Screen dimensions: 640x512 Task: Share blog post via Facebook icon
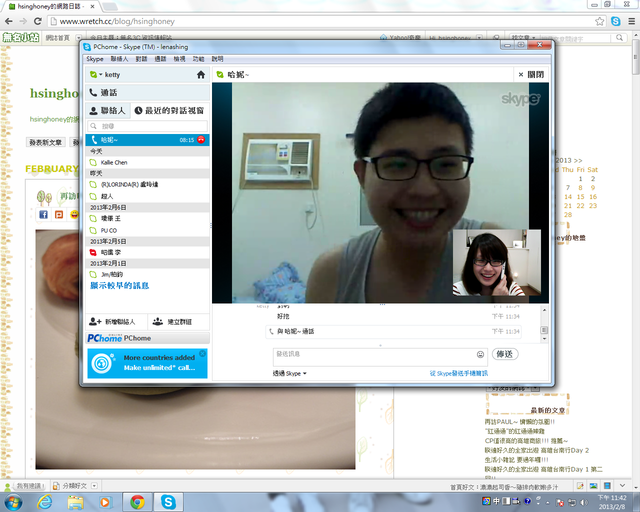43,214
